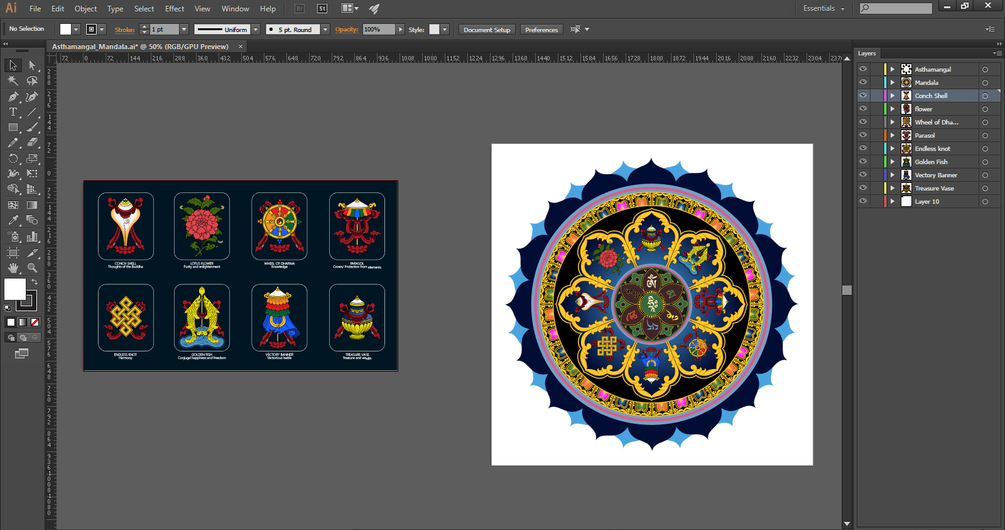Hide the Asthamangal layer

pyautogui.click(x=863, y=69)
